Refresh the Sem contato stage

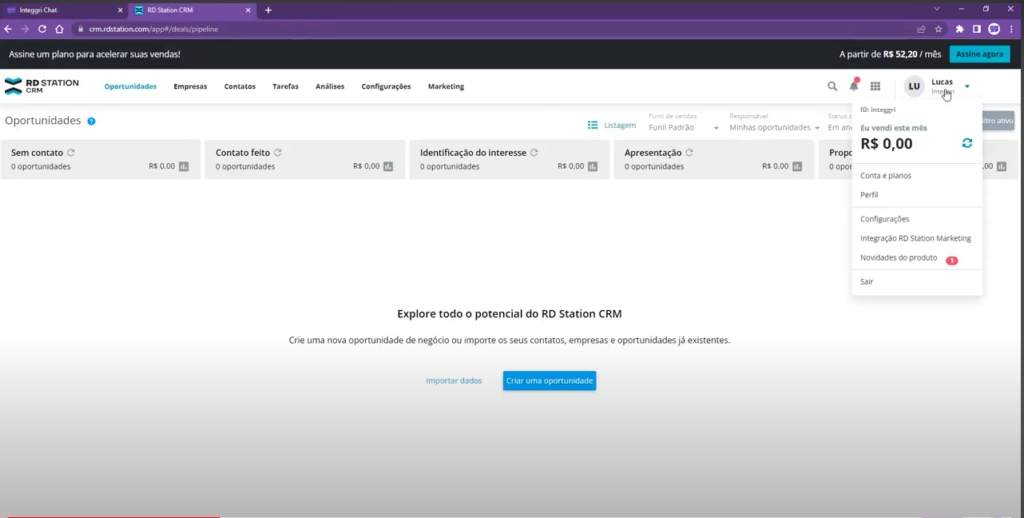72,152
